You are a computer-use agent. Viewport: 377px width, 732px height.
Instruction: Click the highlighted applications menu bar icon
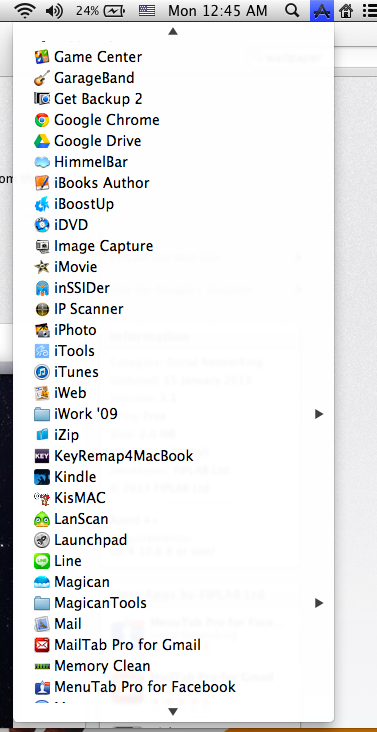coord(322,10)
